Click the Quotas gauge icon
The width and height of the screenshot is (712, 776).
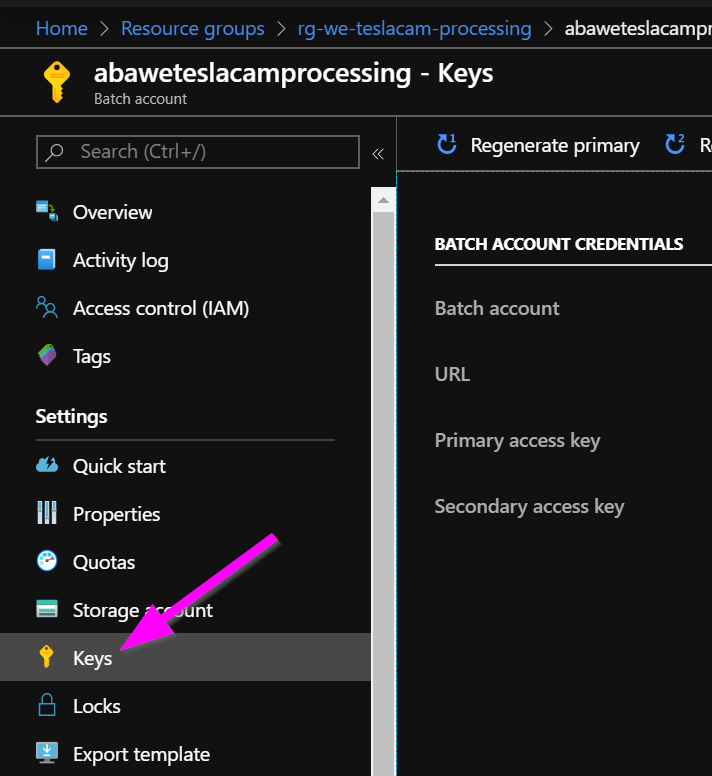coord(47,561)
